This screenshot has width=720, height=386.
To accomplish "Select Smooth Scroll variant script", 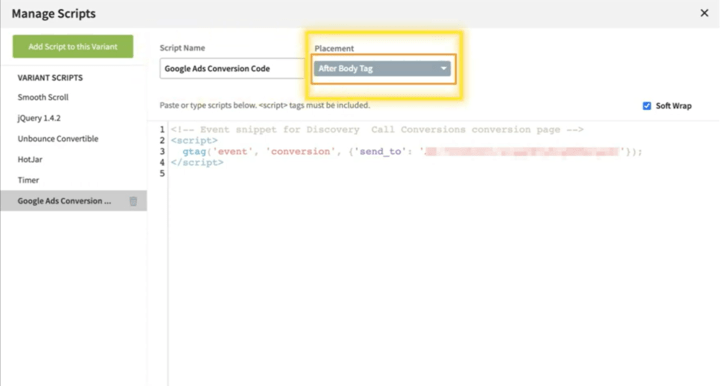I will click(x=43, y=97).
